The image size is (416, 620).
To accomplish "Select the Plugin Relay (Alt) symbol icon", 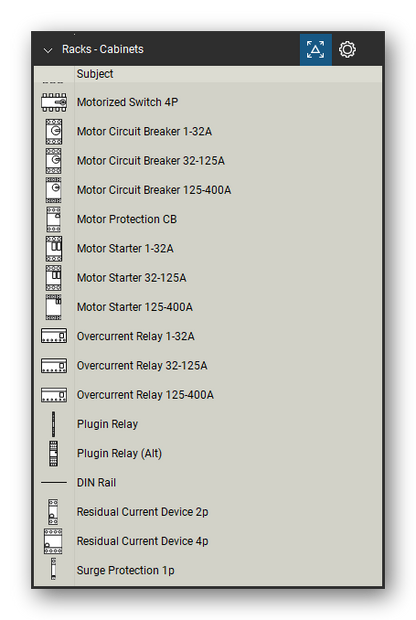I will (x=54, y=454).
